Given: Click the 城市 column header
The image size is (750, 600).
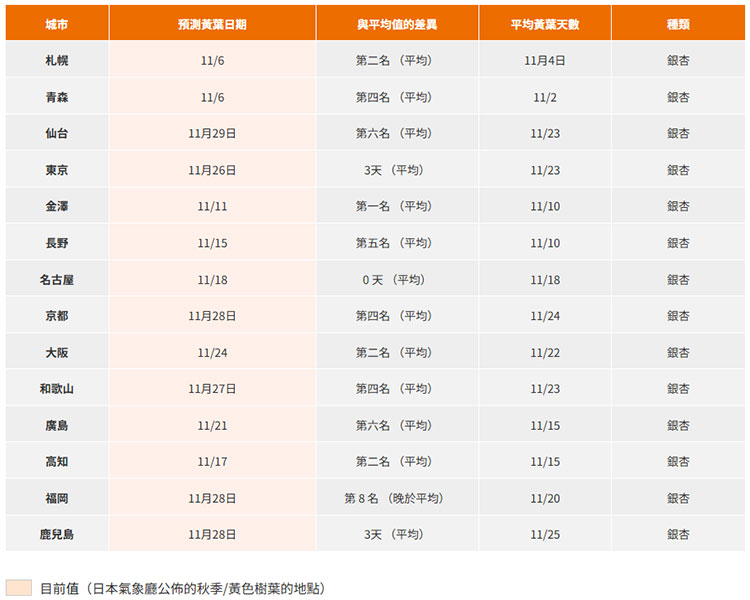Looking at the screenshot, I should [57, 23].
